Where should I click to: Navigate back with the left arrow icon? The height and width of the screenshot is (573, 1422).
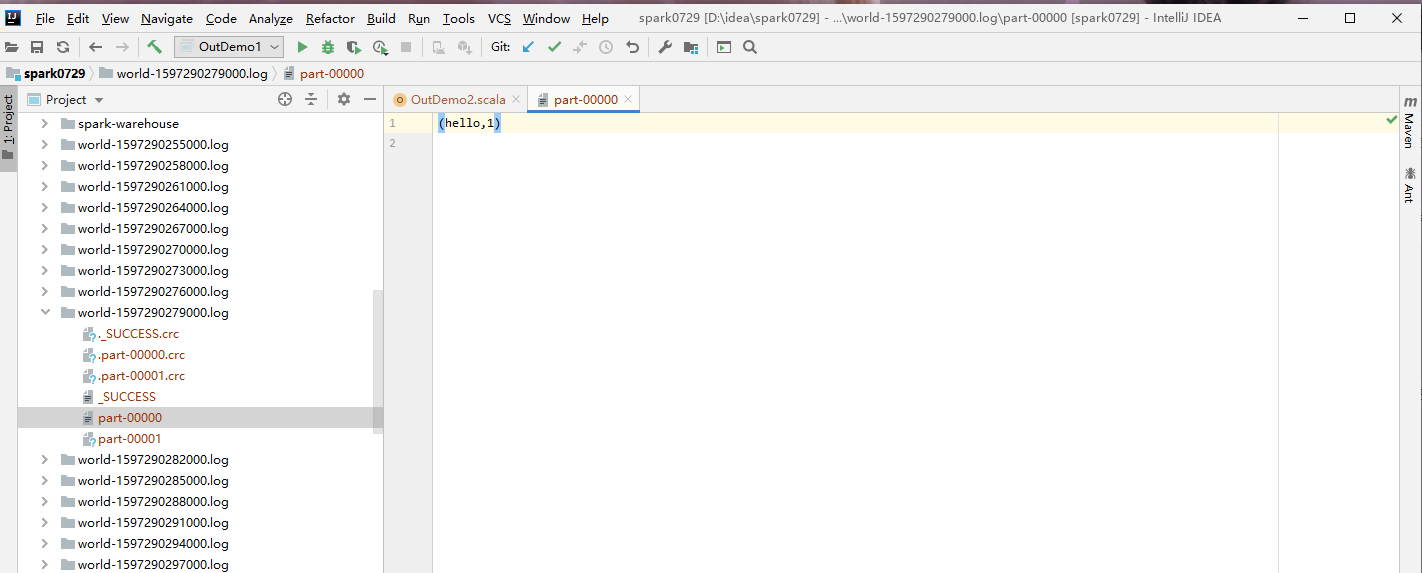96,47
